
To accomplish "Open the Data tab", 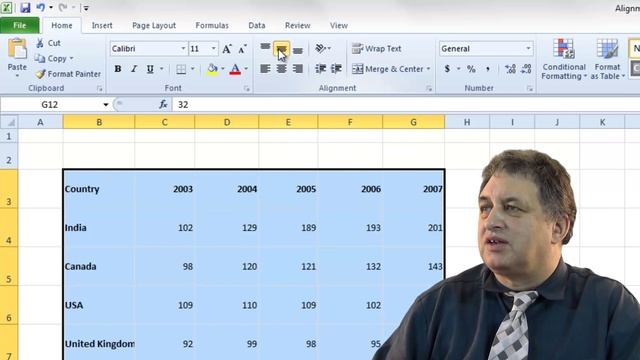I will [x=257, y=25].
